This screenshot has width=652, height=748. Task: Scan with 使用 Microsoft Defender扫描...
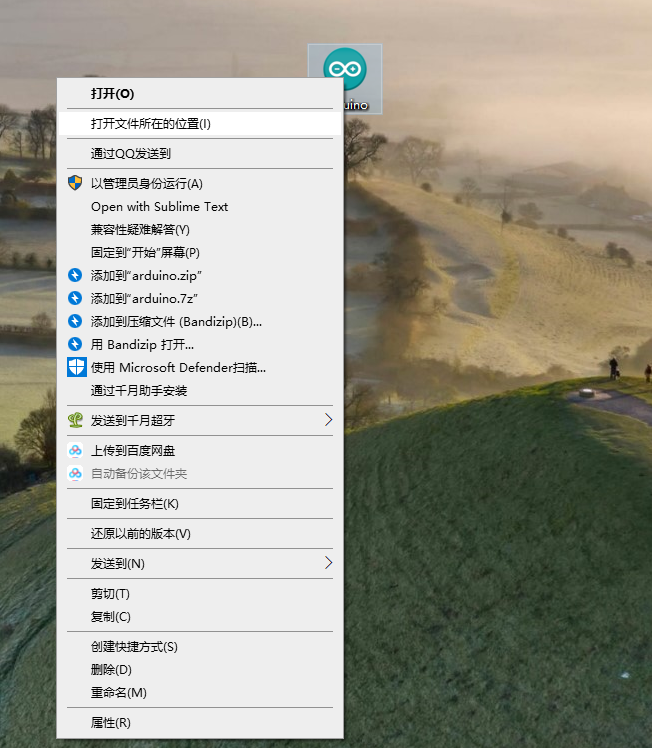[x=200, y=367]
